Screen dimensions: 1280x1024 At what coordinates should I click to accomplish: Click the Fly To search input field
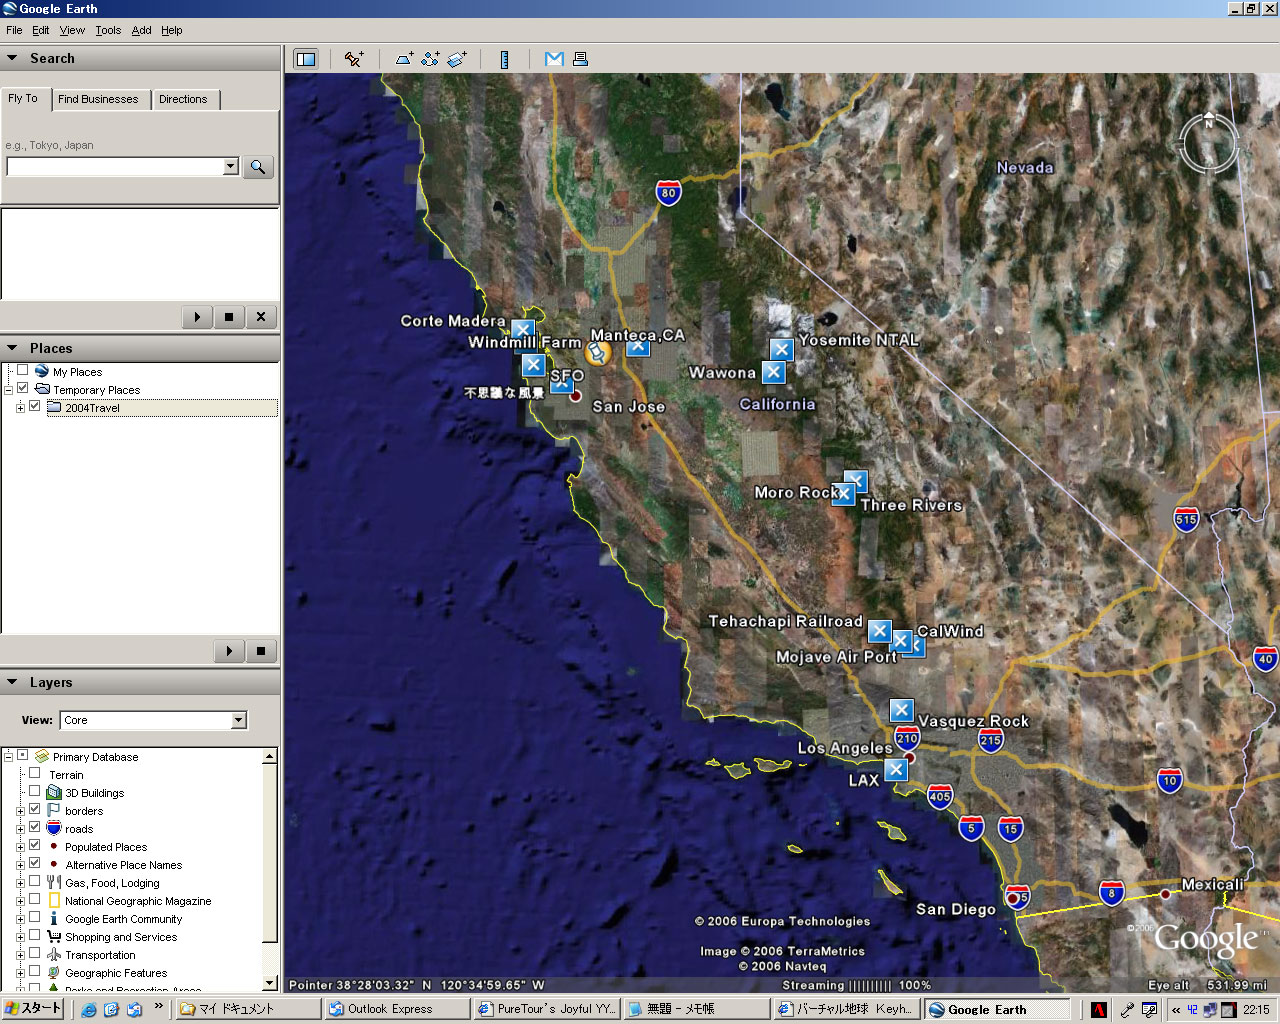click(x=115, y=166)
